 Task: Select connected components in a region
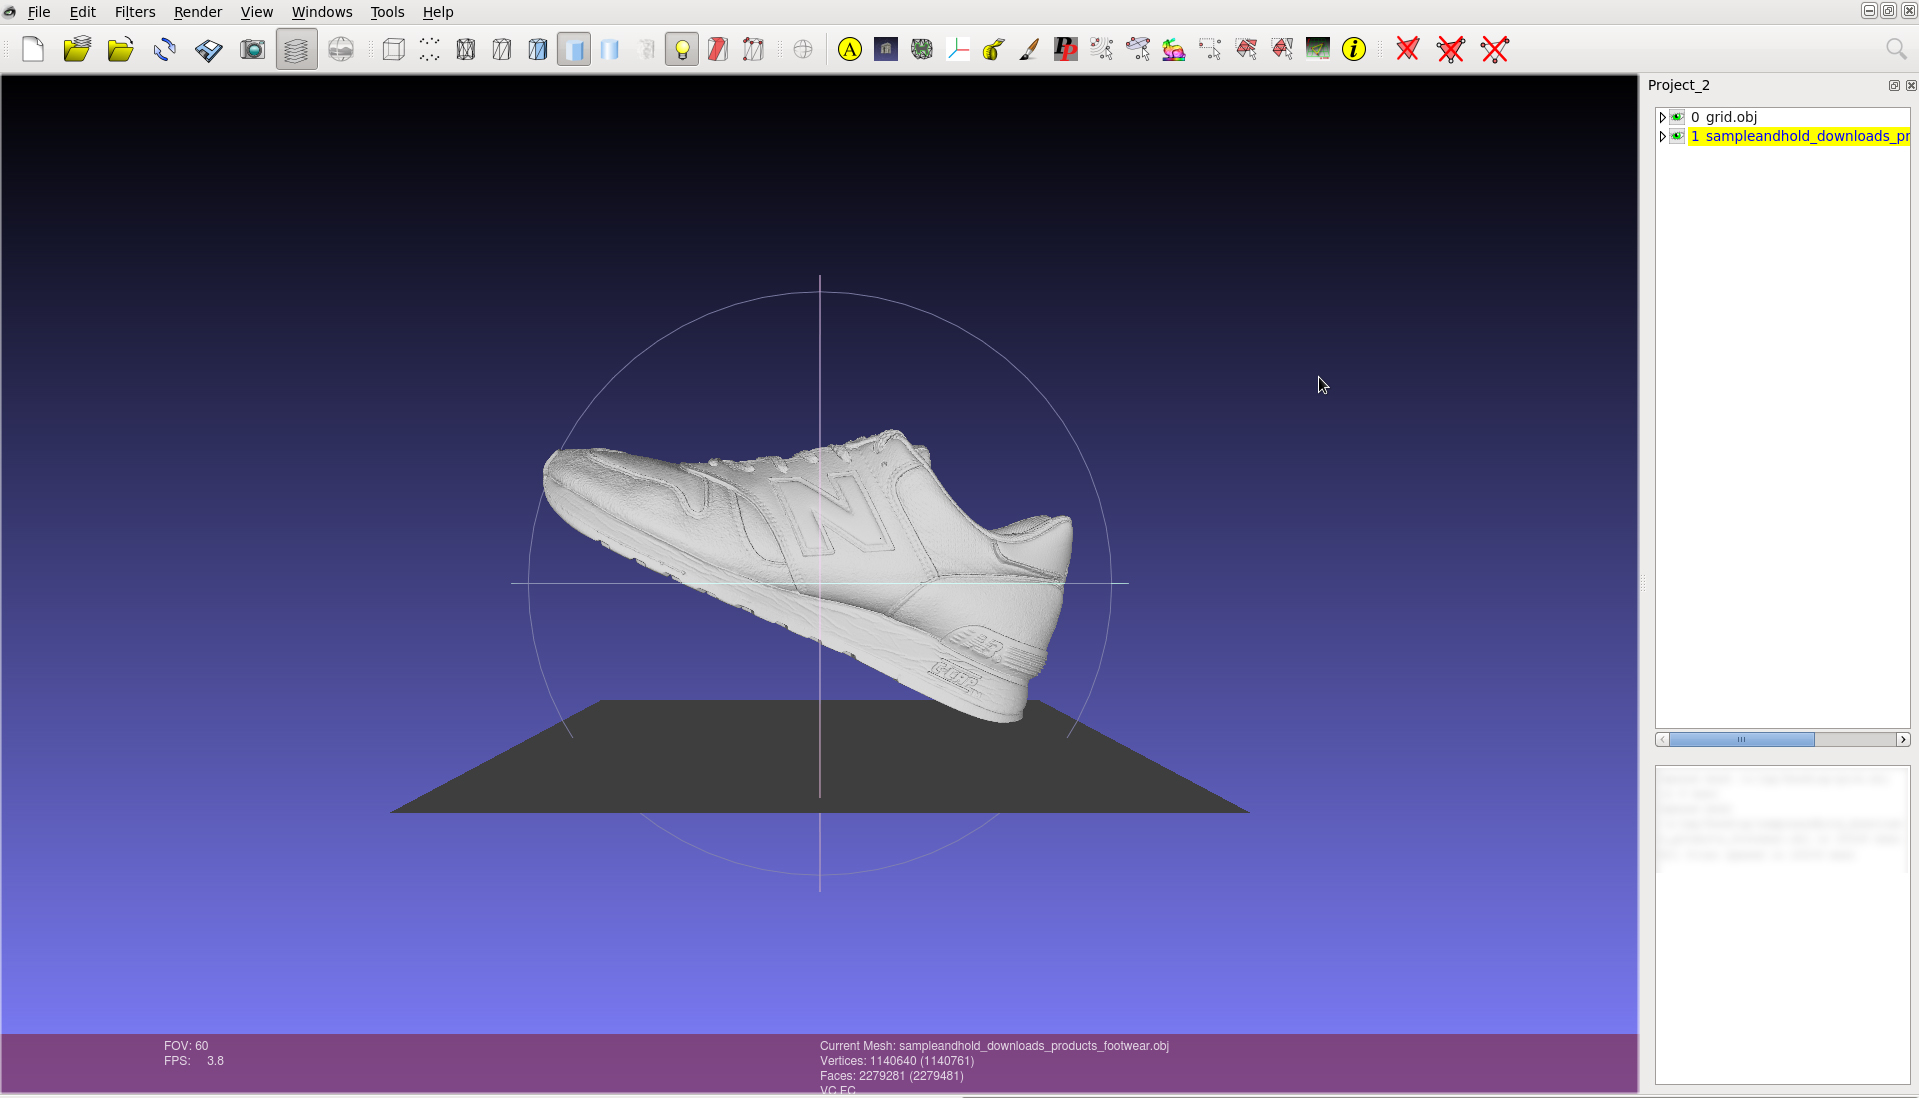coord(1282,49)
